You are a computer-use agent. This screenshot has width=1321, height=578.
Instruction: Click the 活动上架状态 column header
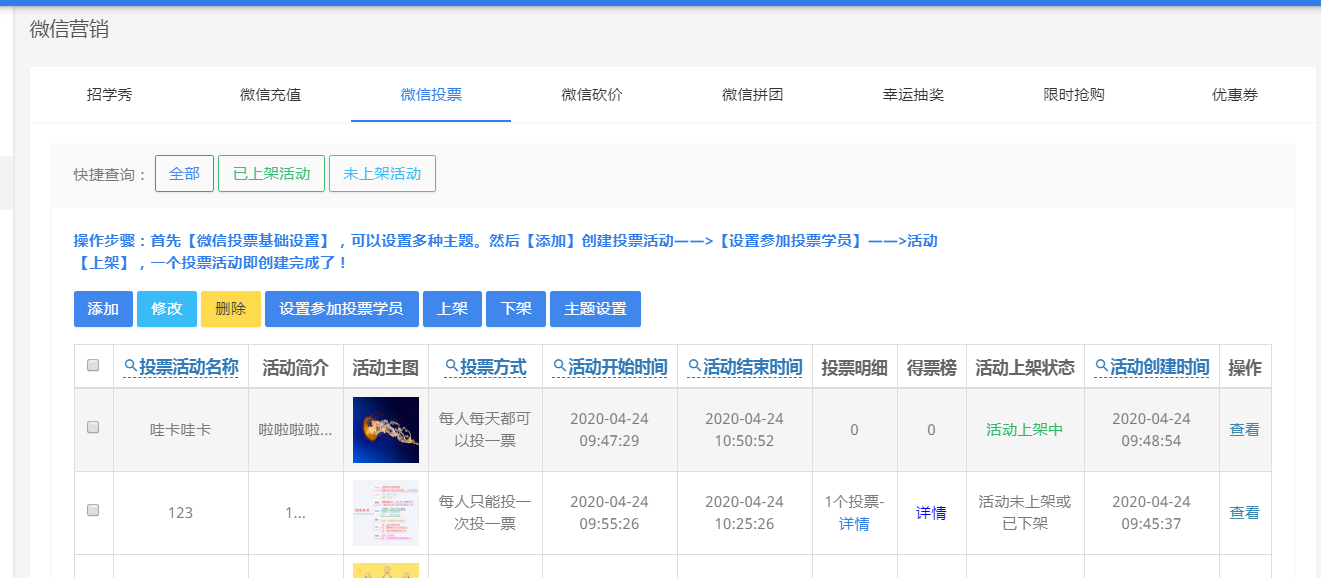click(x=1025, y=368)
